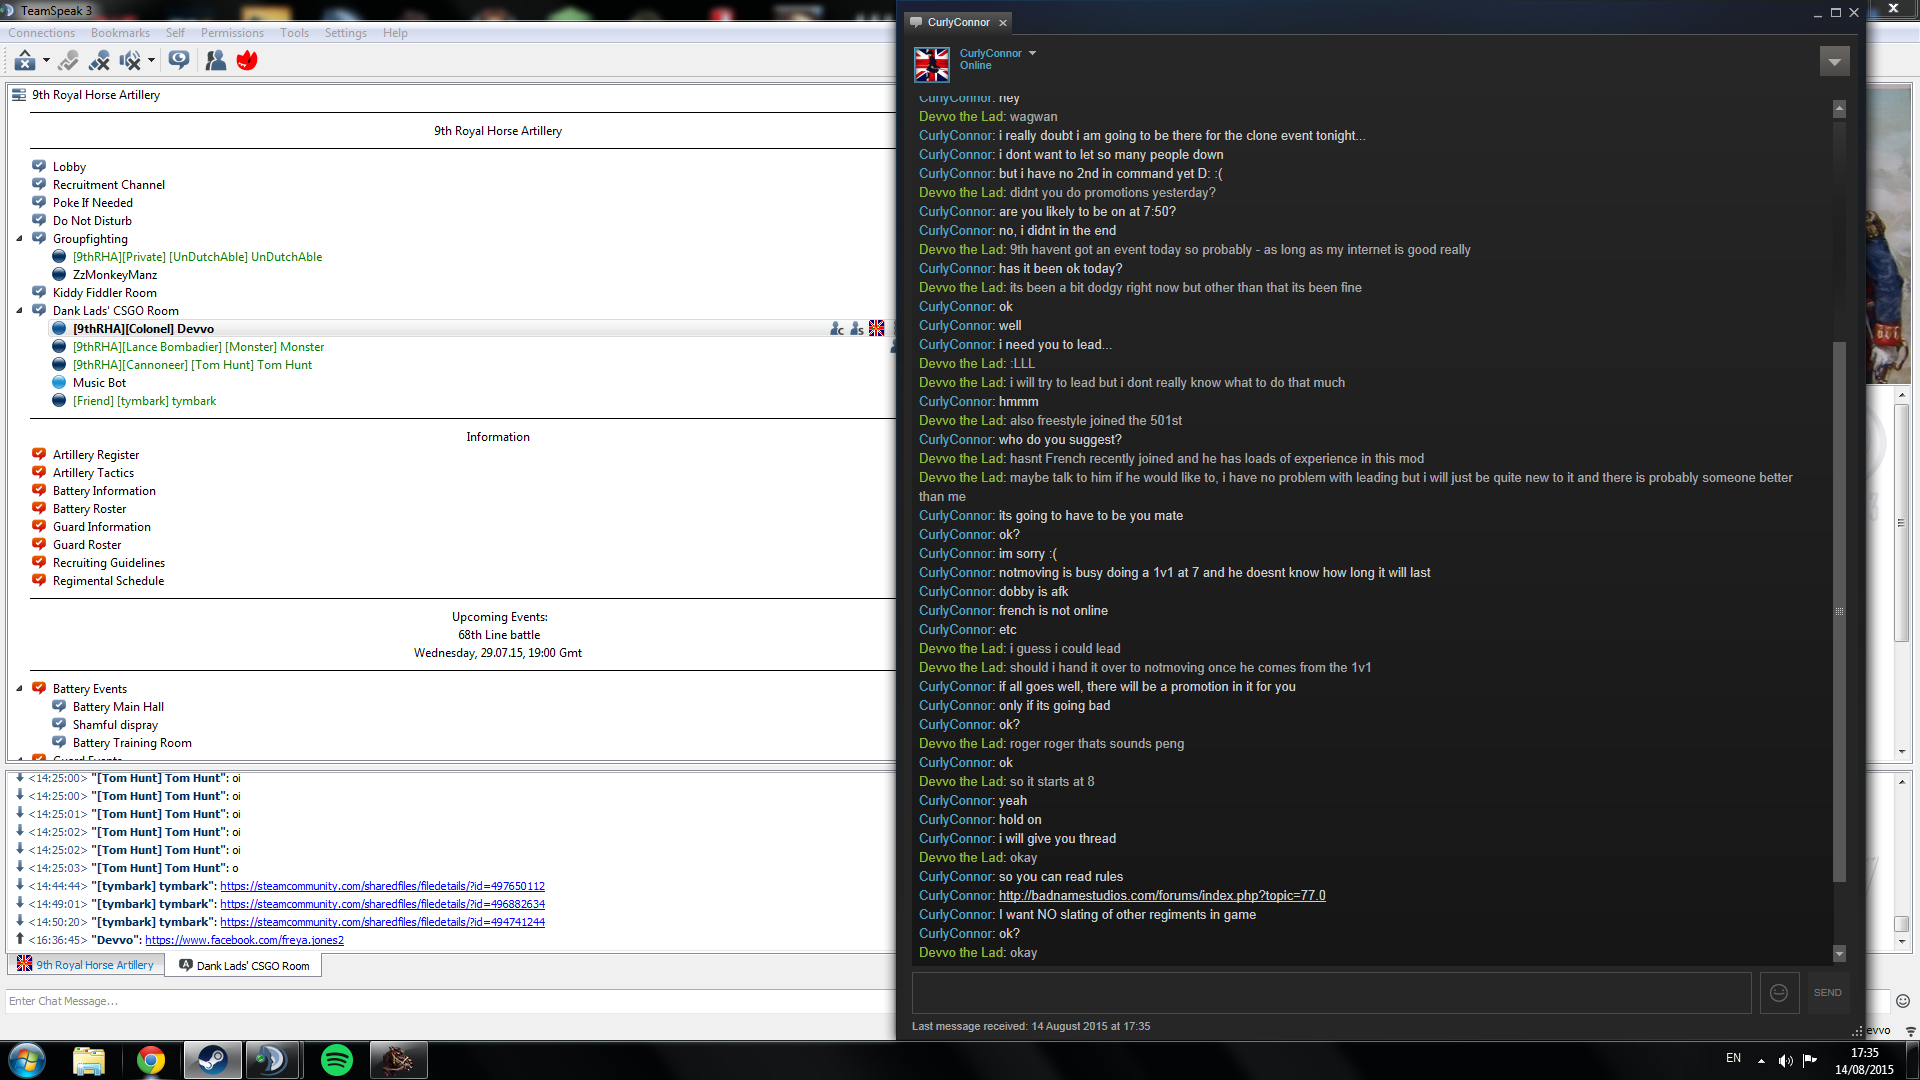Select the Shamful dispray channel
The height and width of the screenshot is (1080, 1920).
tap(115, 725)
